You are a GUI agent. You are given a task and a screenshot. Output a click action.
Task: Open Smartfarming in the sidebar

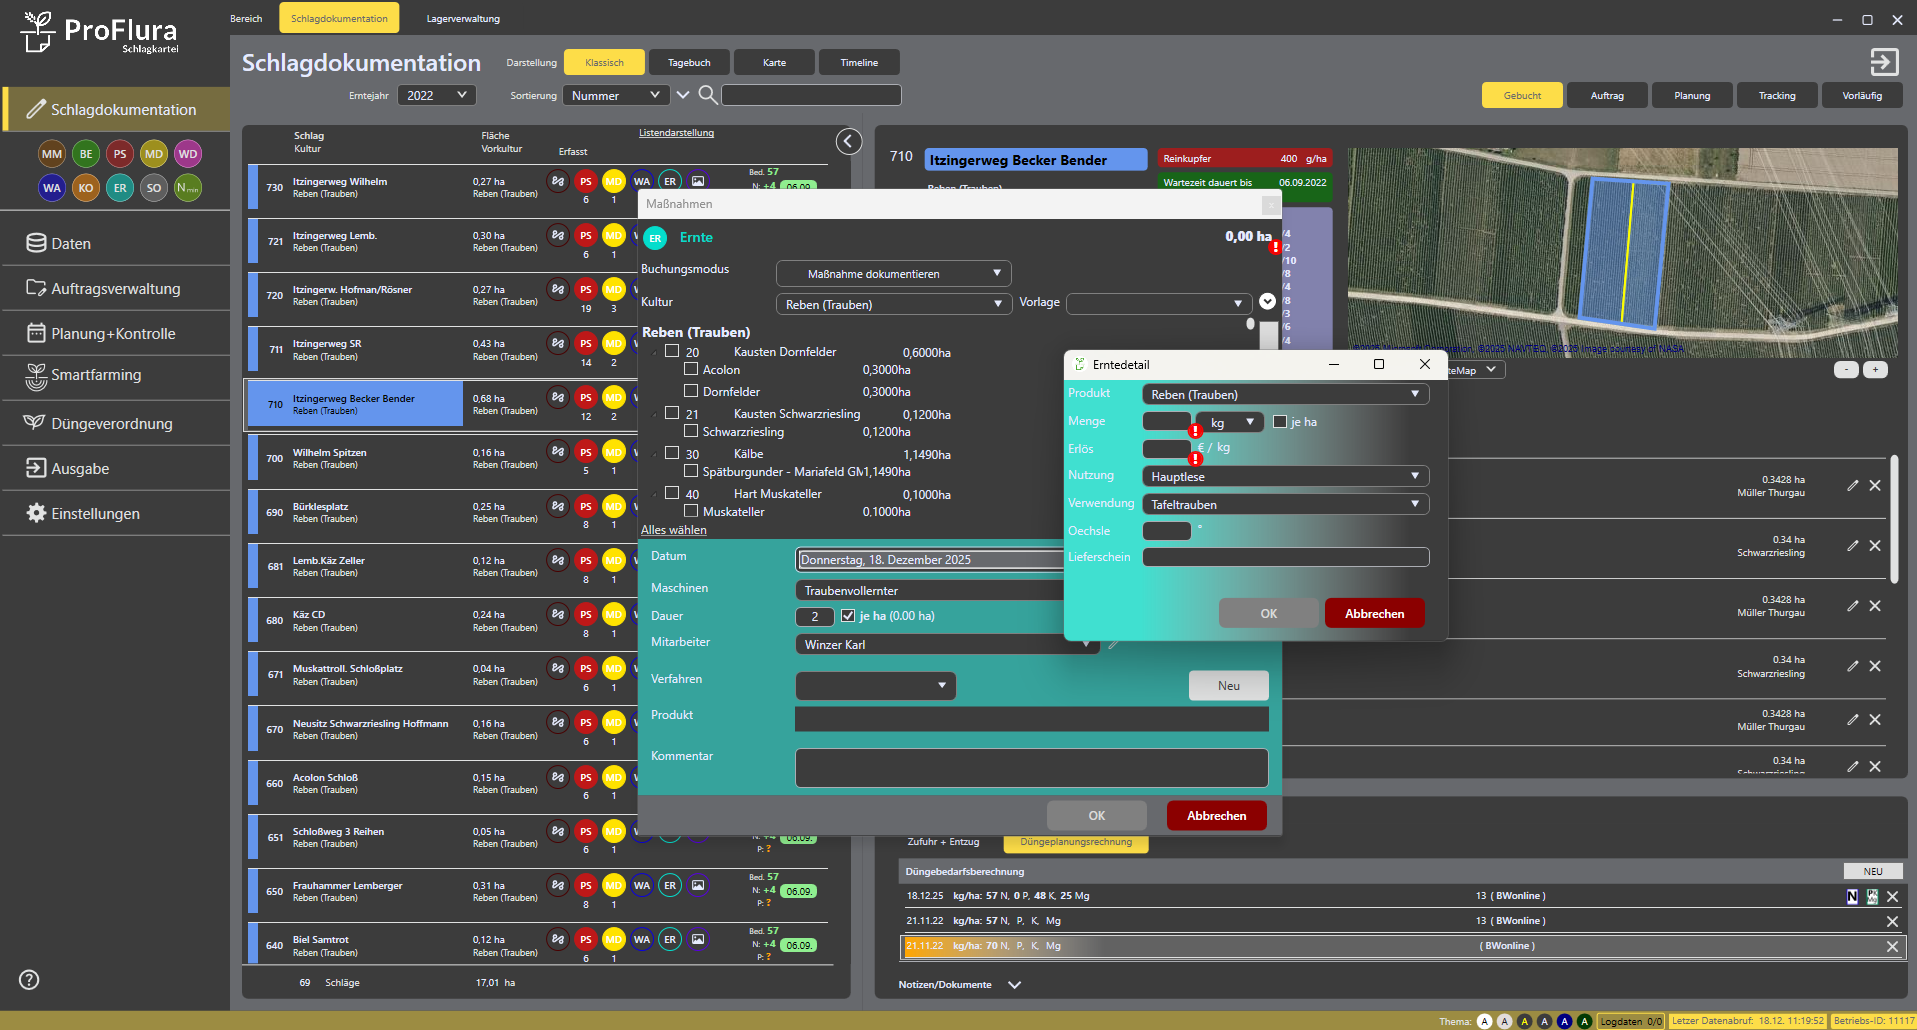coord(96,375)
